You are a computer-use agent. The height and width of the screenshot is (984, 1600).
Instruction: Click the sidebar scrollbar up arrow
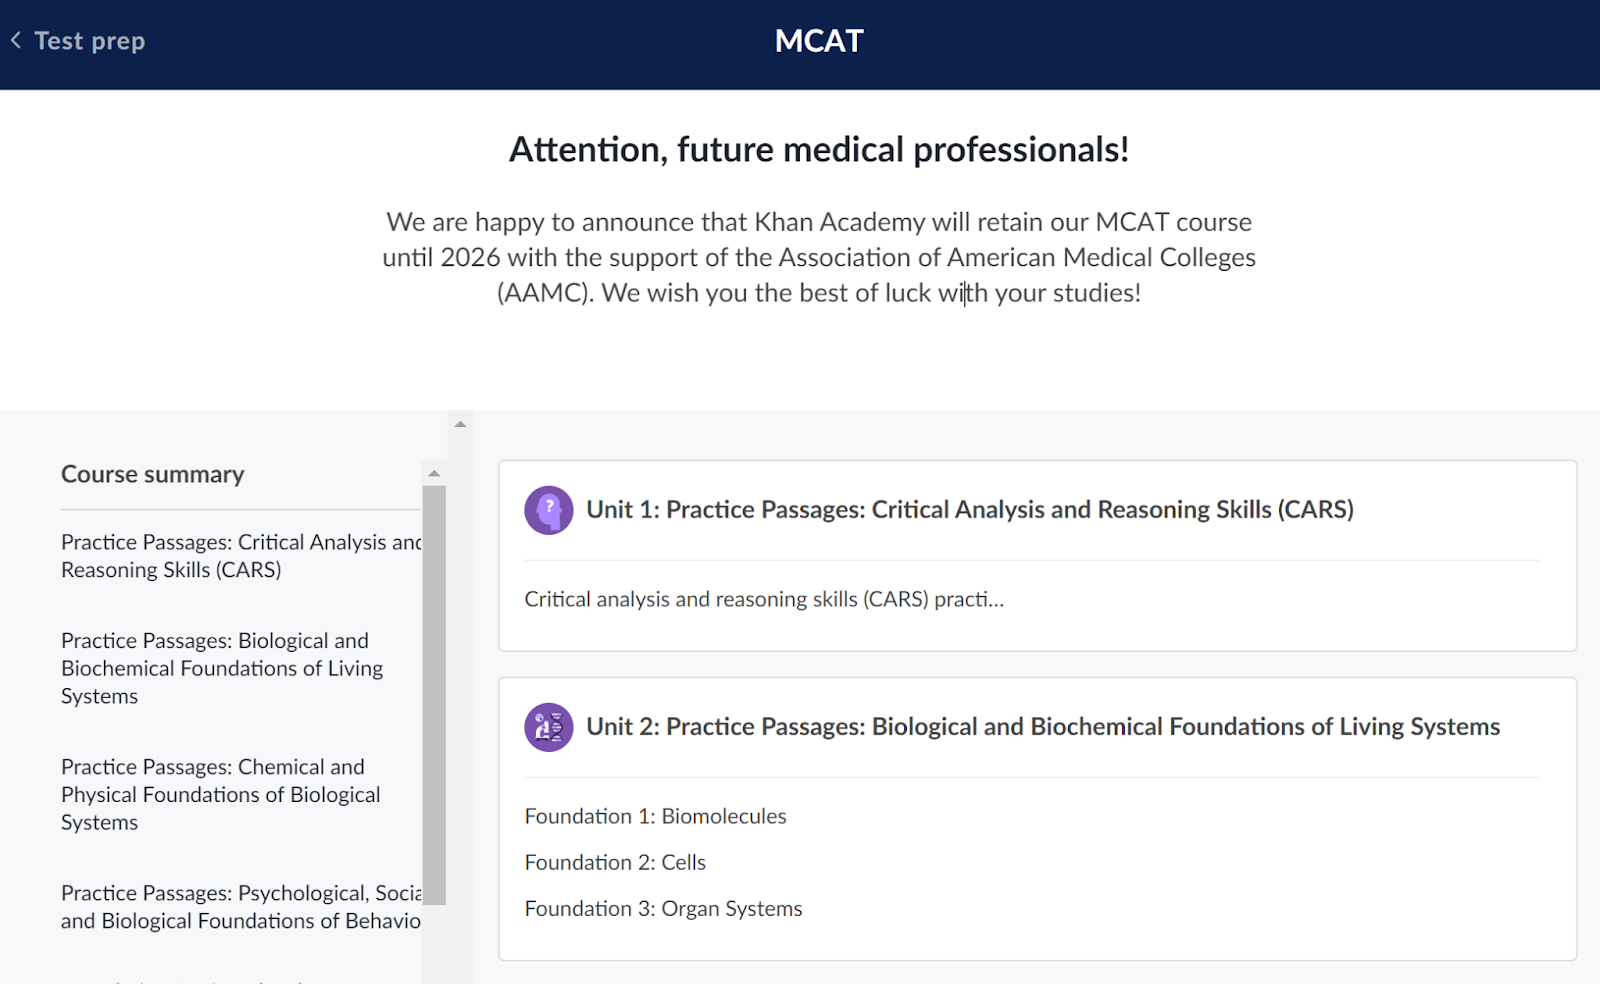434,473
